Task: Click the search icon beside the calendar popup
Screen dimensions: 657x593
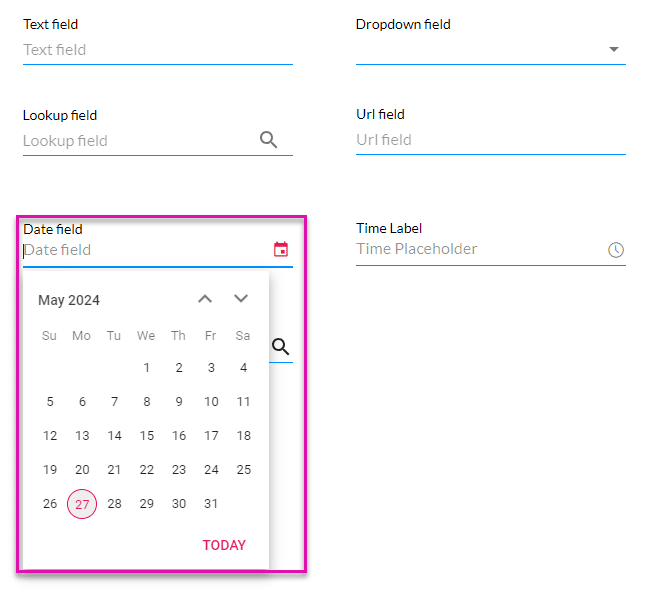Action: pos(281,347)
